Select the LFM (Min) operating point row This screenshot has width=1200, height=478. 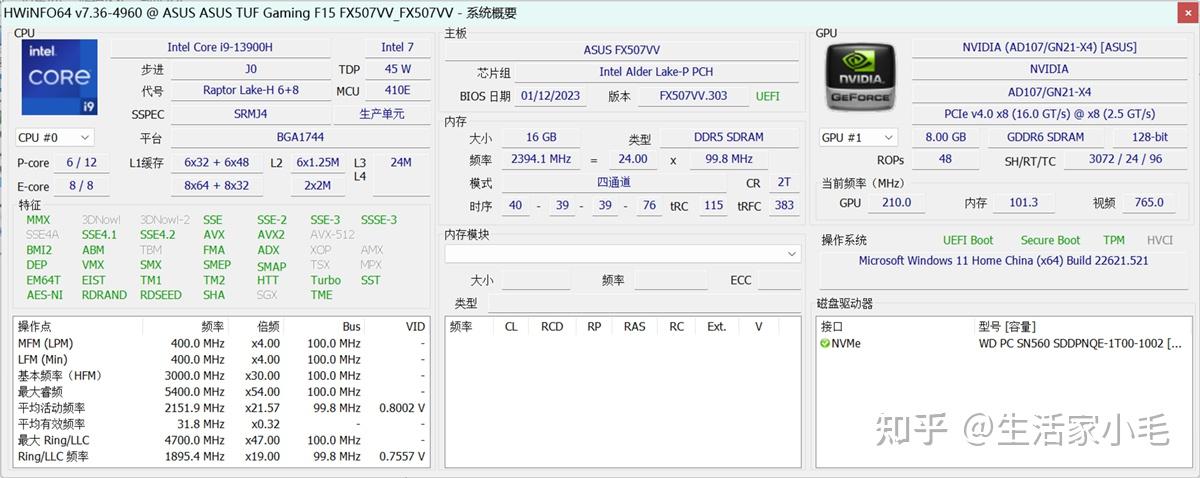click(x=221, y=359)
